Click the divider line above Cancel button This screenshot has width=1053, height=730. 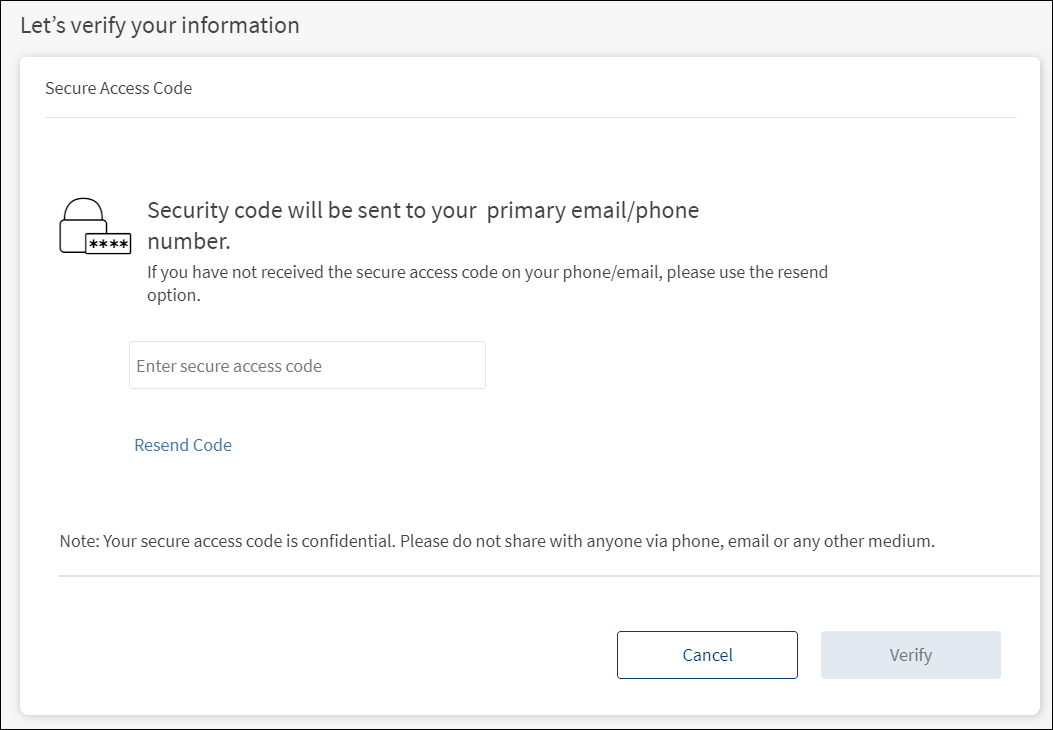tap(548, 576)
